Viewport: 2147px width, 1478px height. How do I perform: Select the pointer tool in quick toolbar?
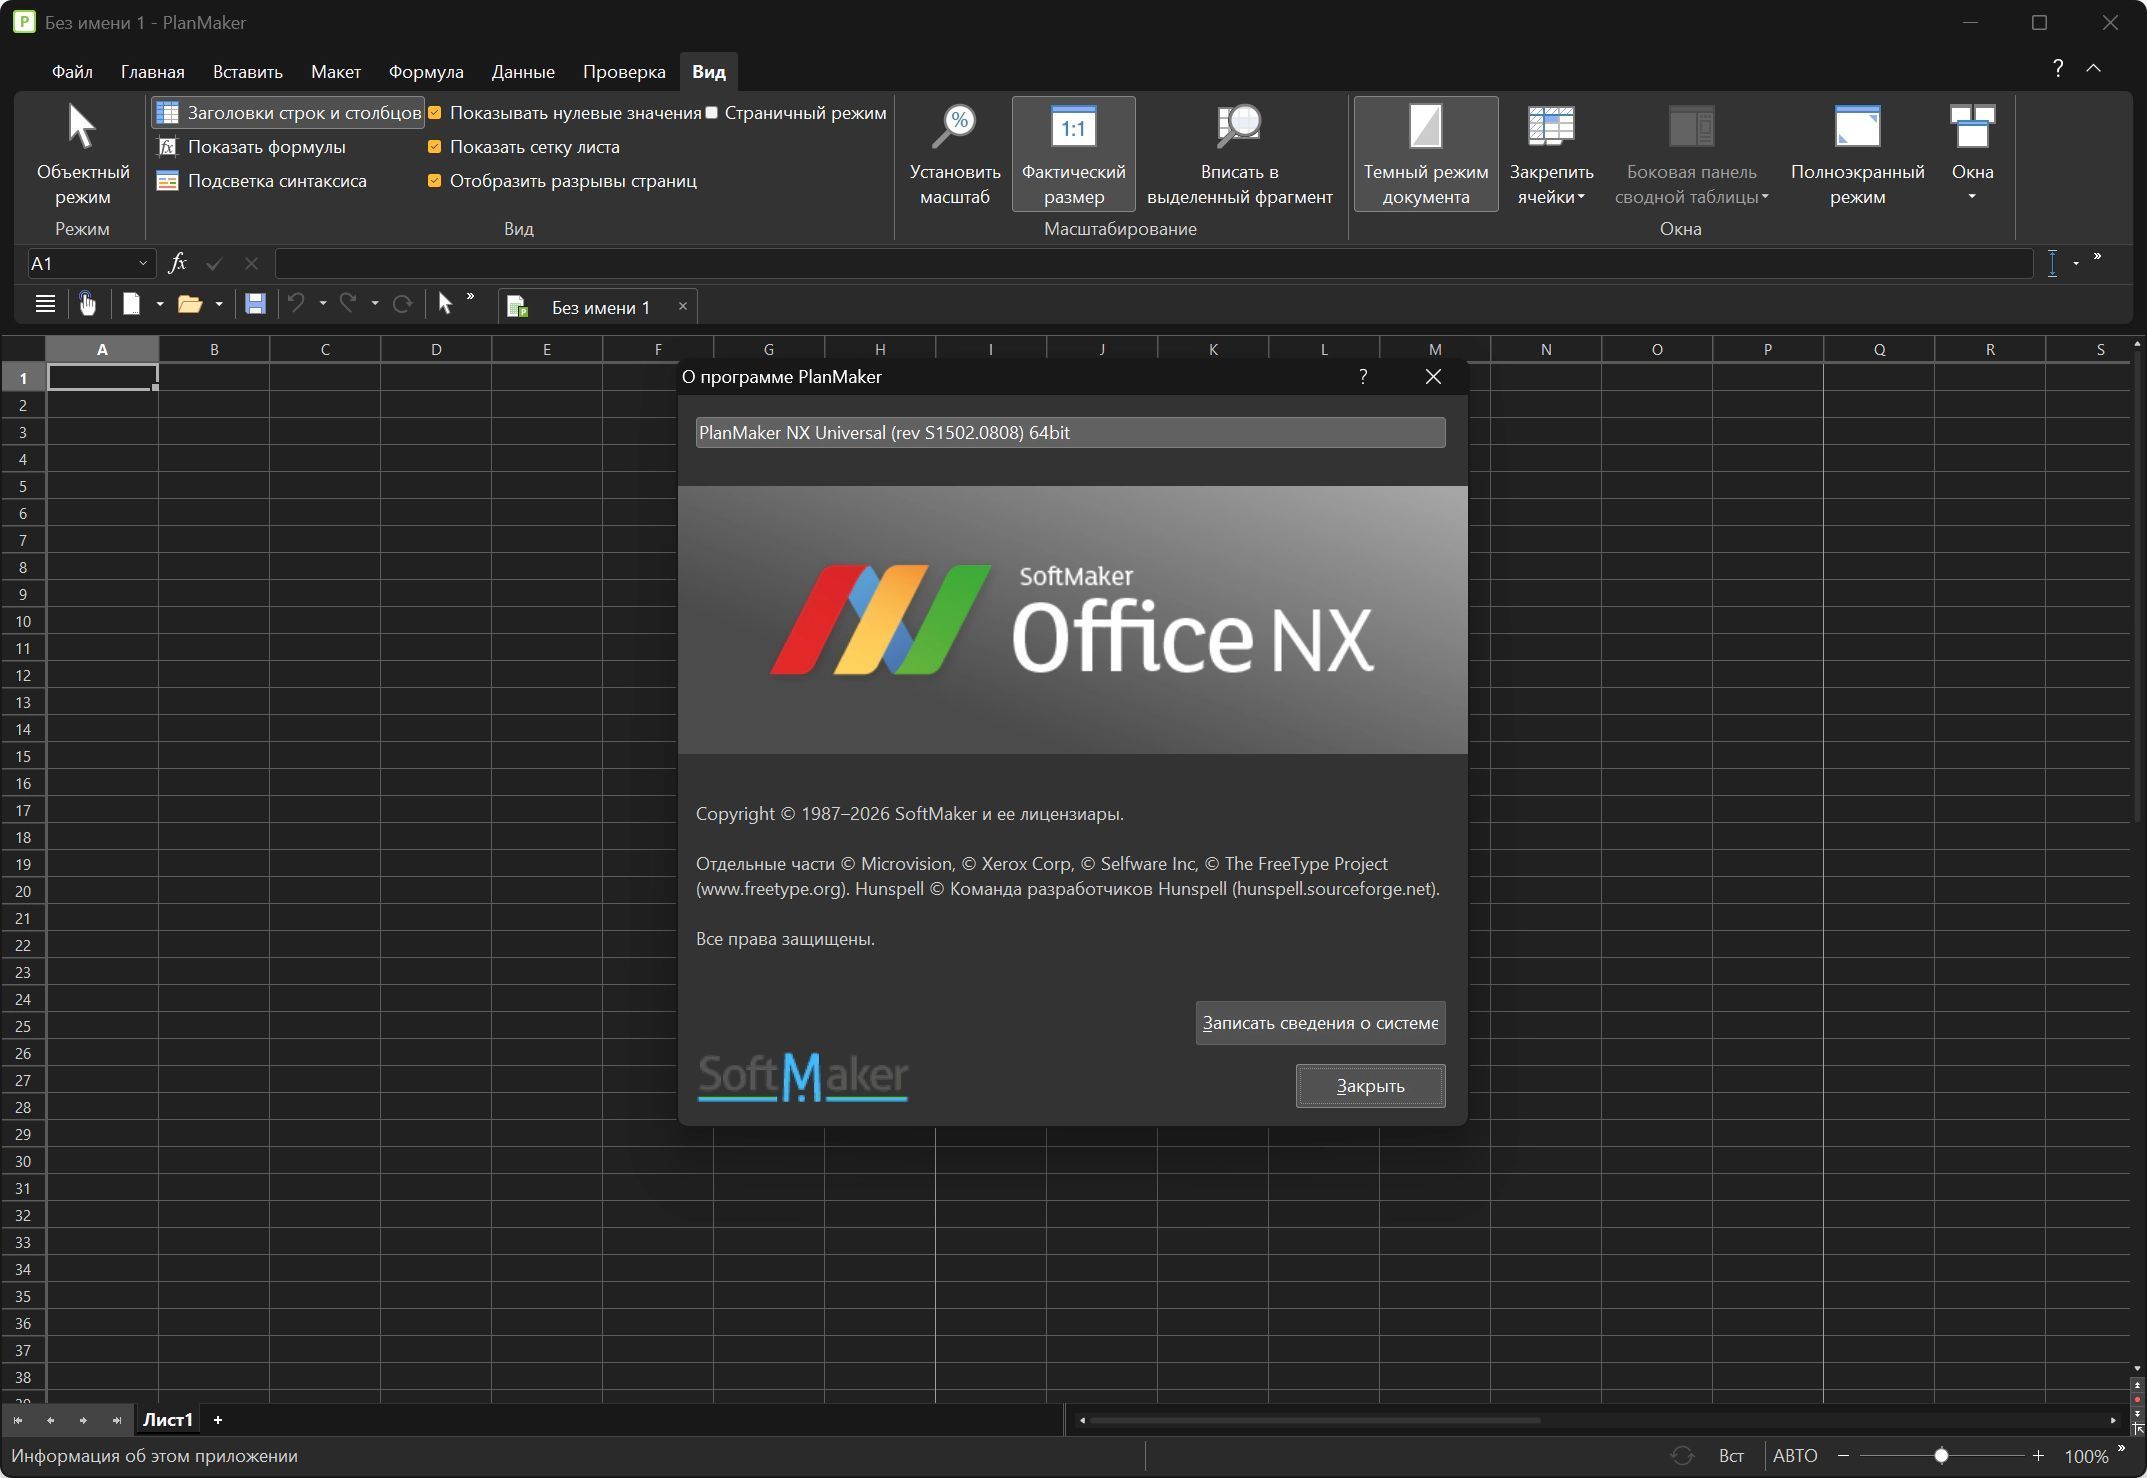click(445, 304)
